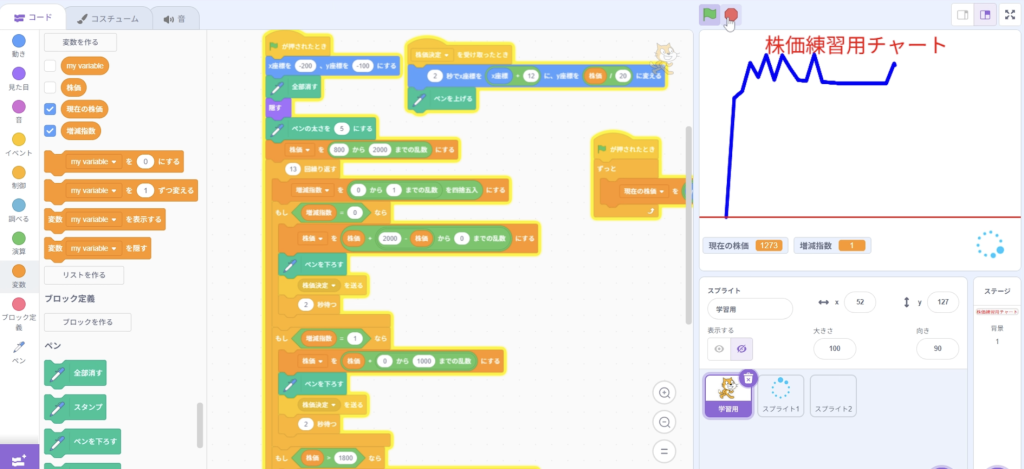
Task: Switch to large stage layout
Action: (985, 14)
